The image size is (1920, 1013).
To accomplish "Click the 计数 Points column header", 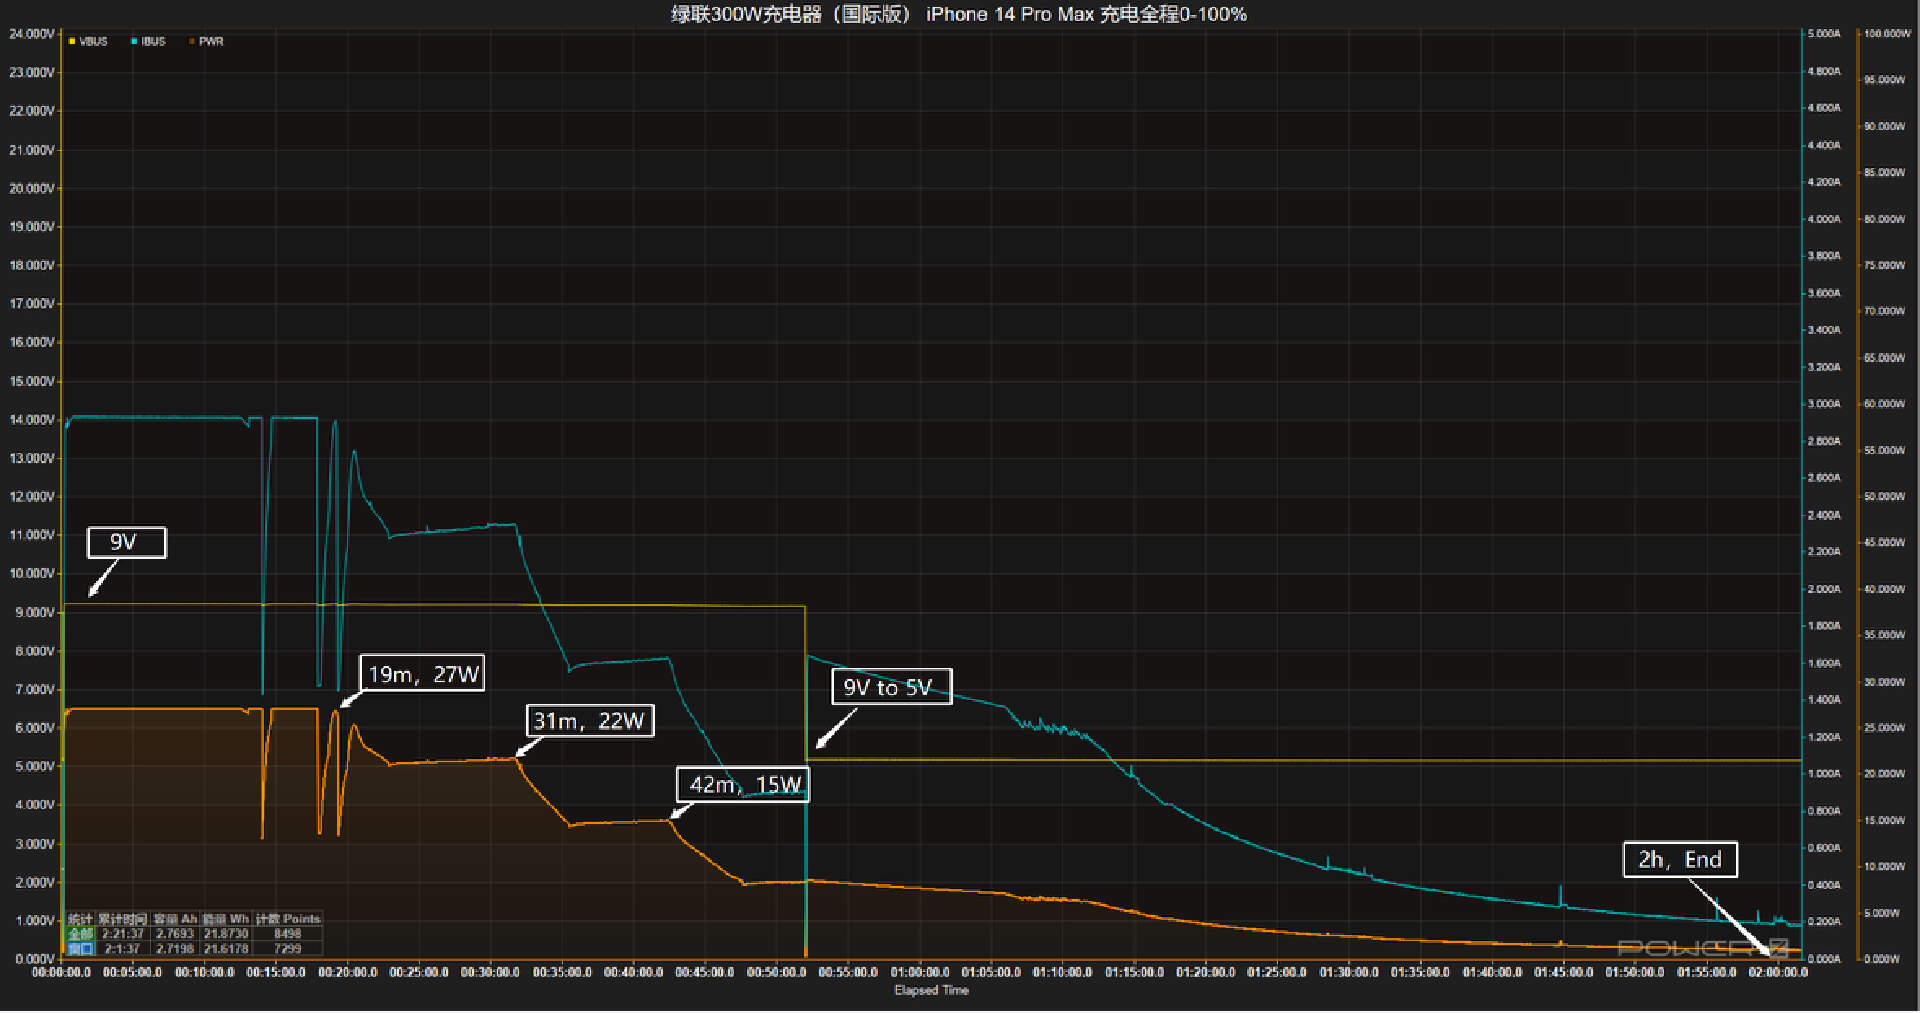I will tap(288, 919).
